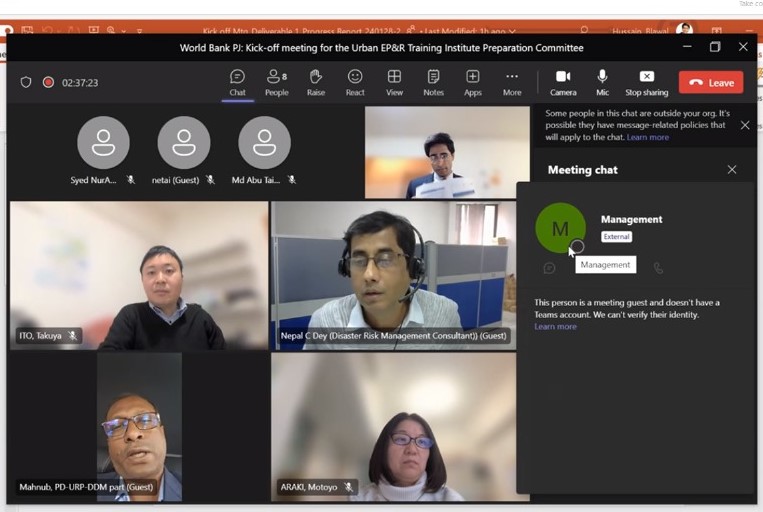
Task: Click the chat icon under Management
Action: pos(549,268)
